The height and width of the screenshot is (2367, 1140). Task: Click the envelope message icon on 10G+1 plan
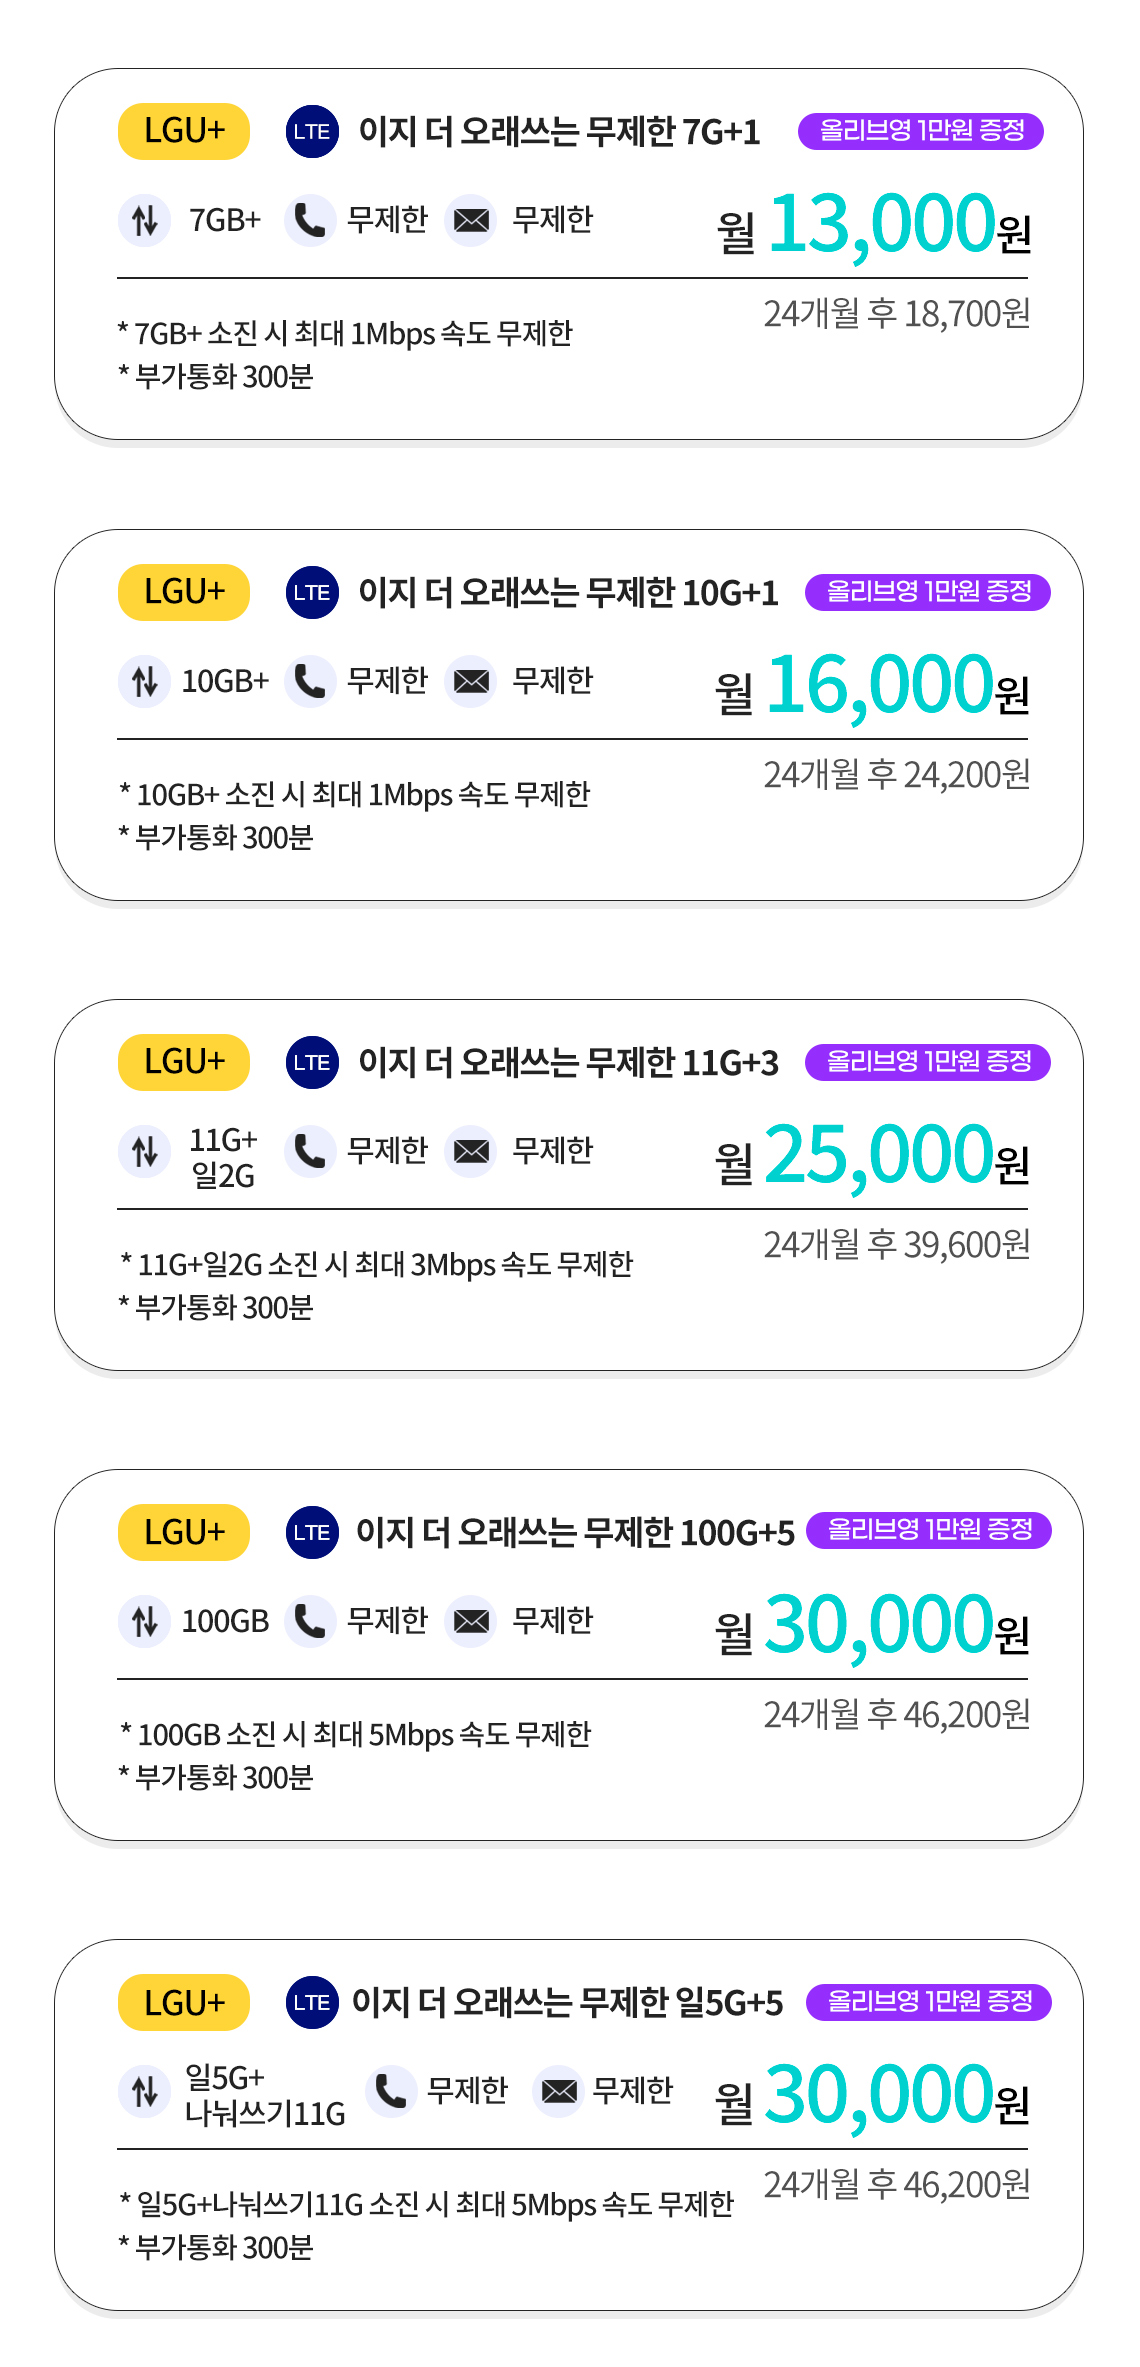[471, 681]
